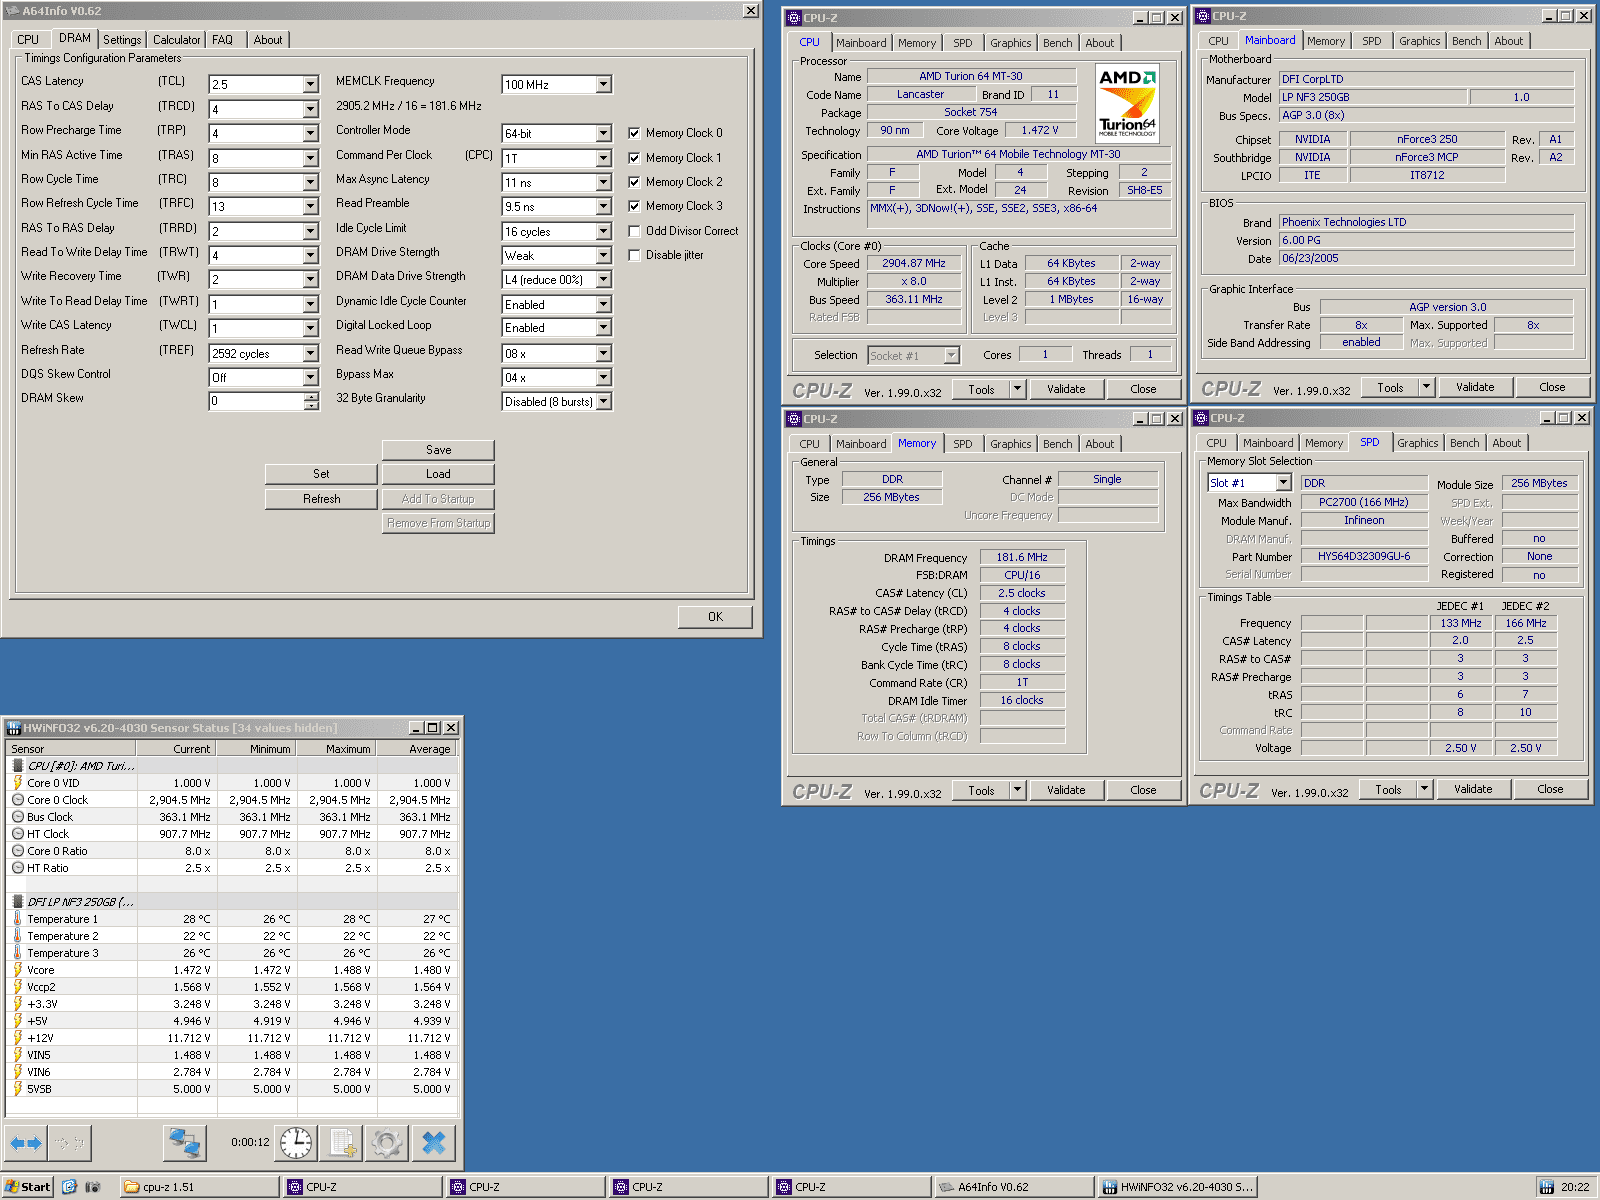This screenshot has width=1600, height=1200.
Task: Click the Bus Clock gauge icon
Action: (x=18, y=817)
